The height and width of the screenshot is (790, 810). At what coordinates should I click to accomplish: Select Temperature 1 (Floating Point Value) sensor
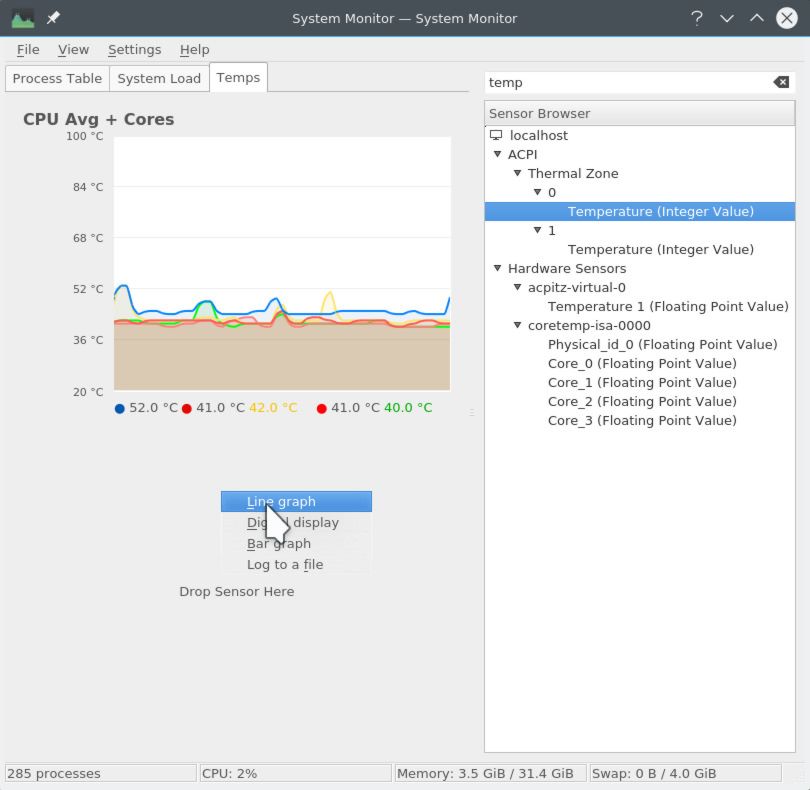point(668,306)
